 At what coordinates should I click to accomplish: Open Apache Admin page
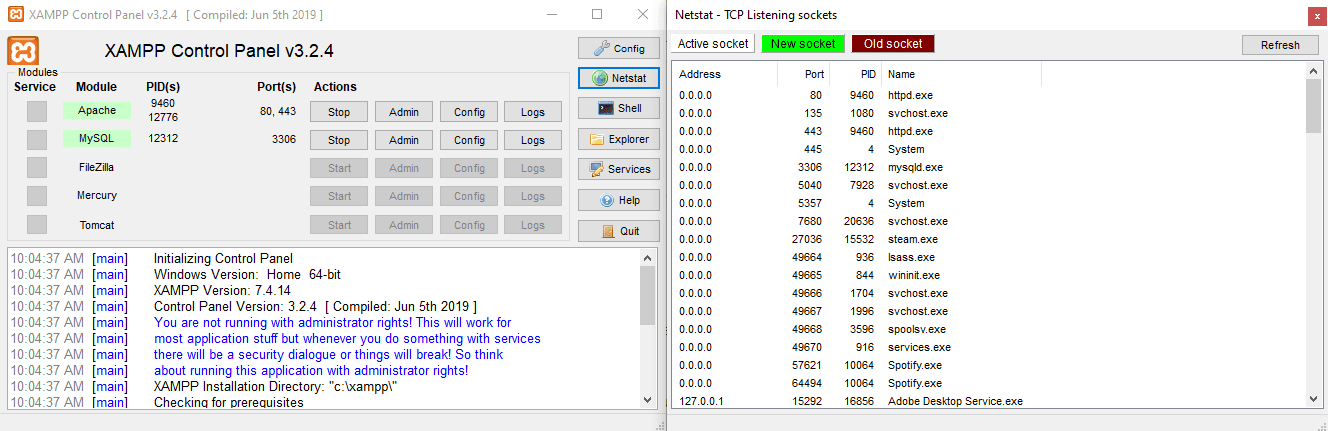click(404, 112)
